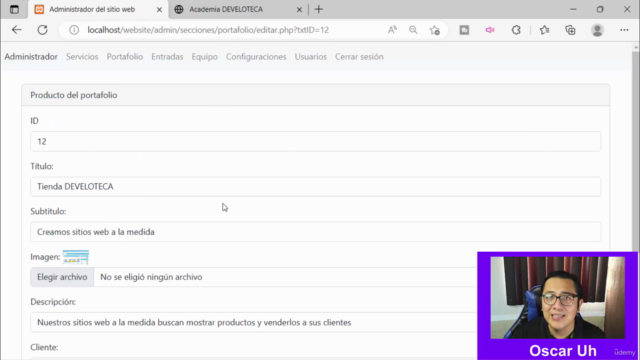Close the Academia DEVELOTECA tab

pos(299,9)
